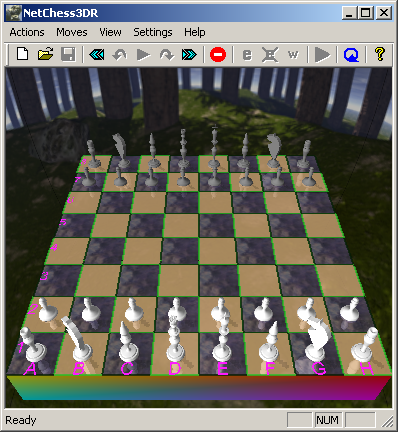Jump to last move with double-right arrows
Image resolution: width=398 pixels, height=432 pixels.
click(x=189, y=54)
